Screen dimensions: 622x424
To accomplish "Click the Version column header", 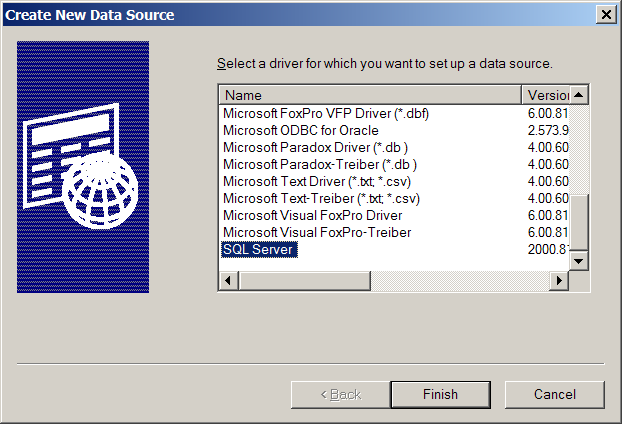I will pos(546,95).
